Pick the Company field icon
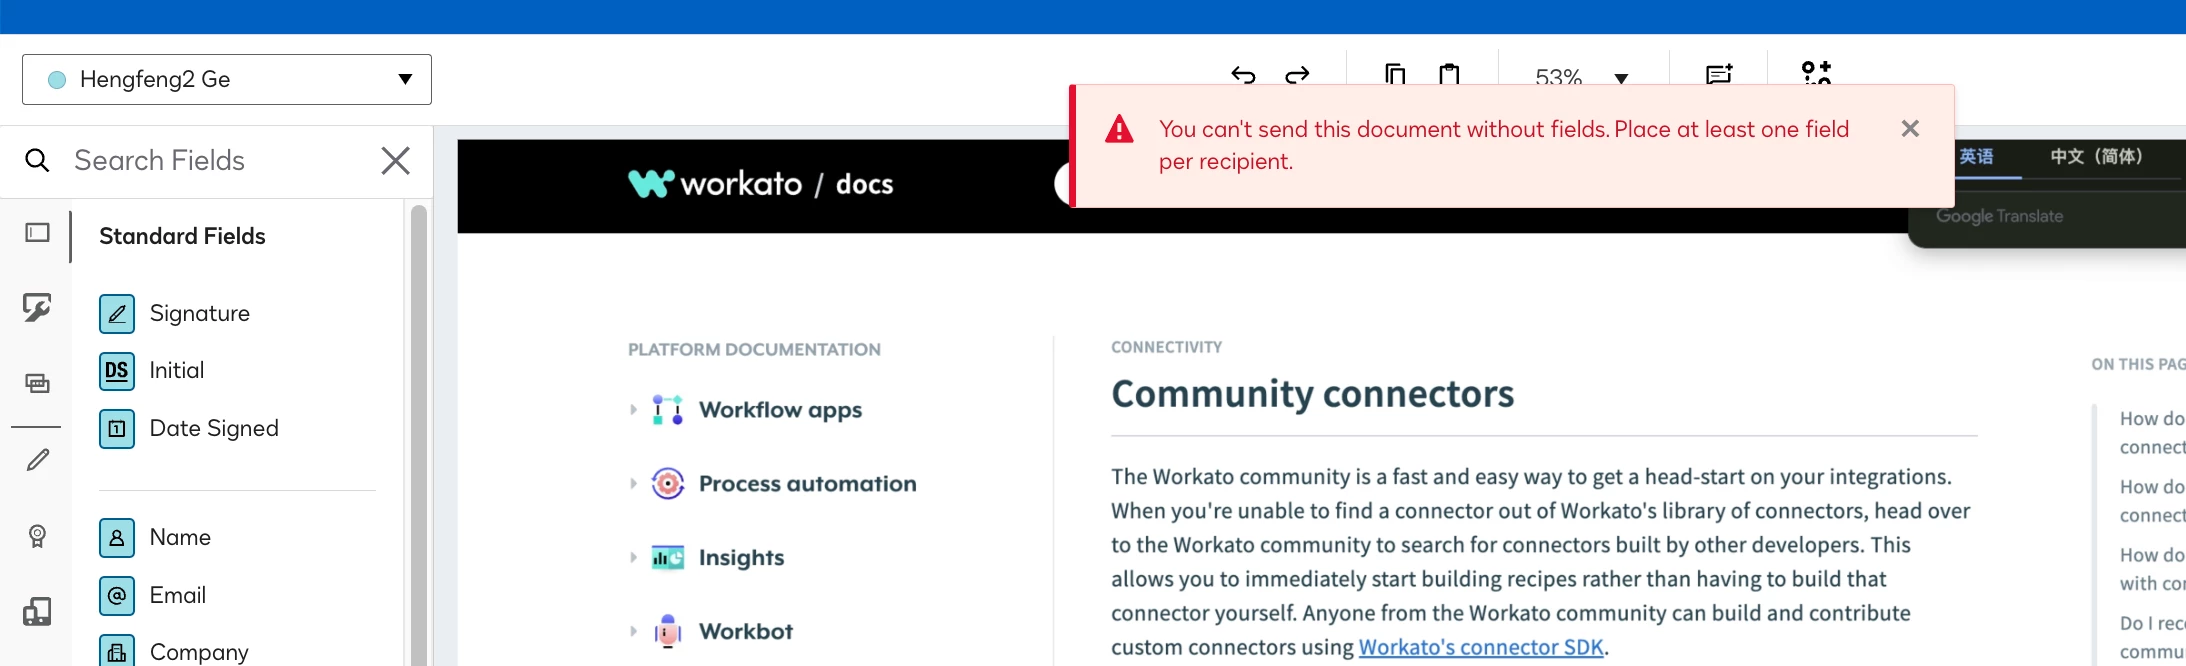The width and height of the screenshot is (2186, 666). (x=117, y=651)
